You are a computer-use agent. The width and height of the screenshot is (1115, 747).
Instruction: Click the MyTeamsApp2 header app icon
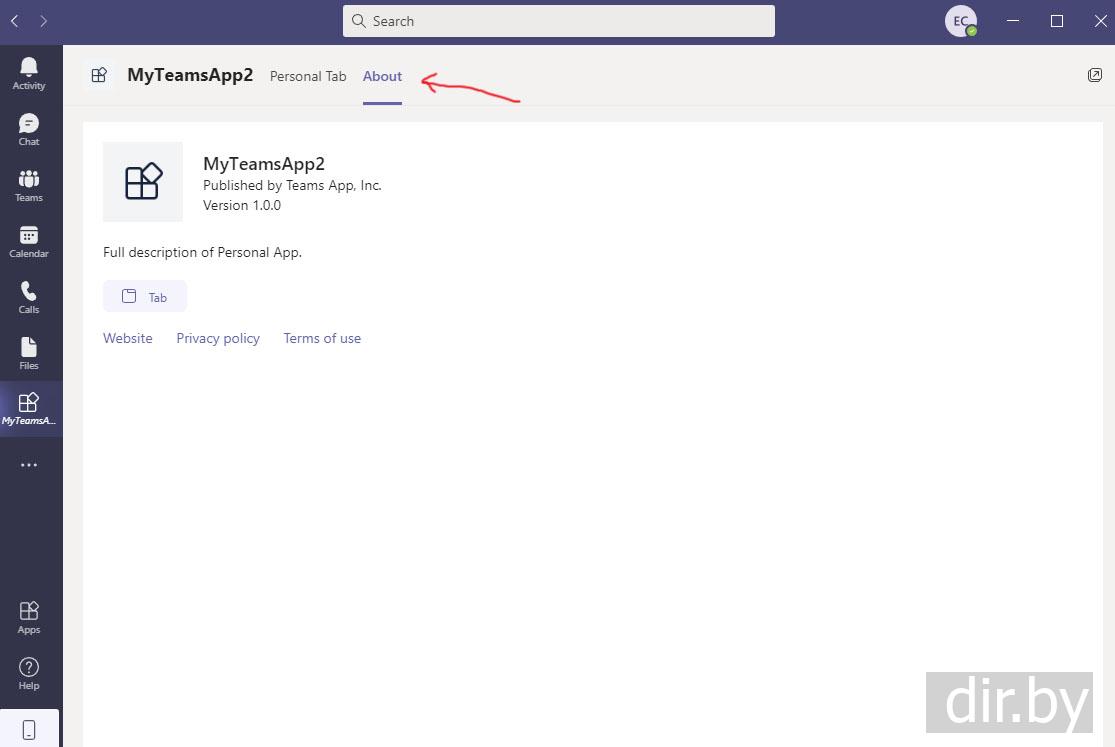99,75
